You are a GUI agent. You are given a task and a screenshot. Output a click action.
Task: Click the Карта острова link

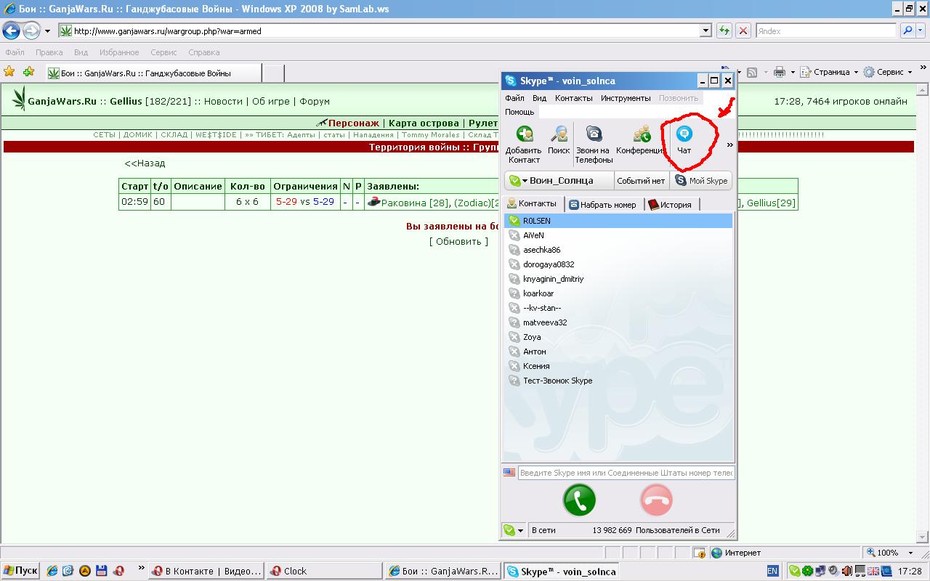coord(423,123)
